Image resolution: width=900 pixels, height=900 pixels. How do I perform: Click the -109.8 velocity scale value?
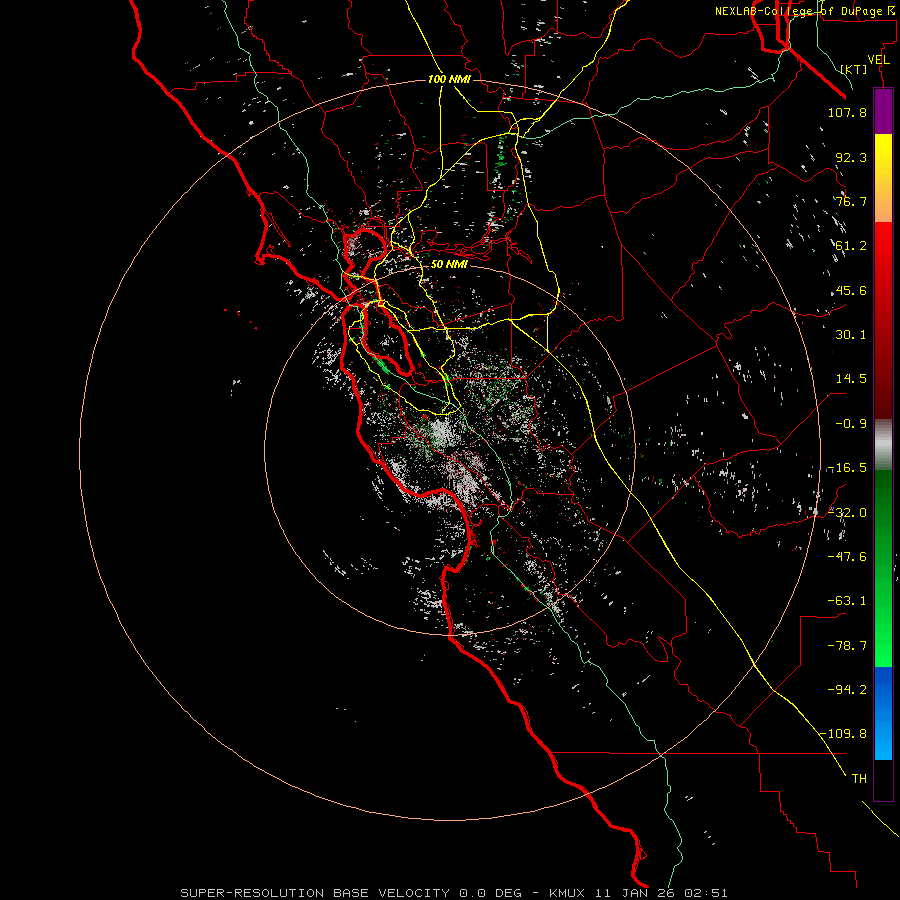843,734
